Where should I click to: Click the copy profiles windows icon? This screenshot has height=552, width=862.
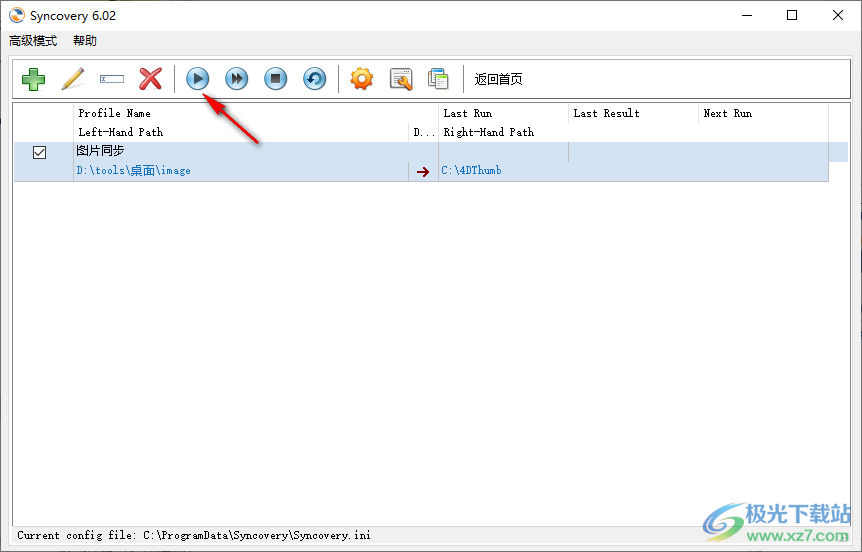pyautogui.click(x=439, y=79)
